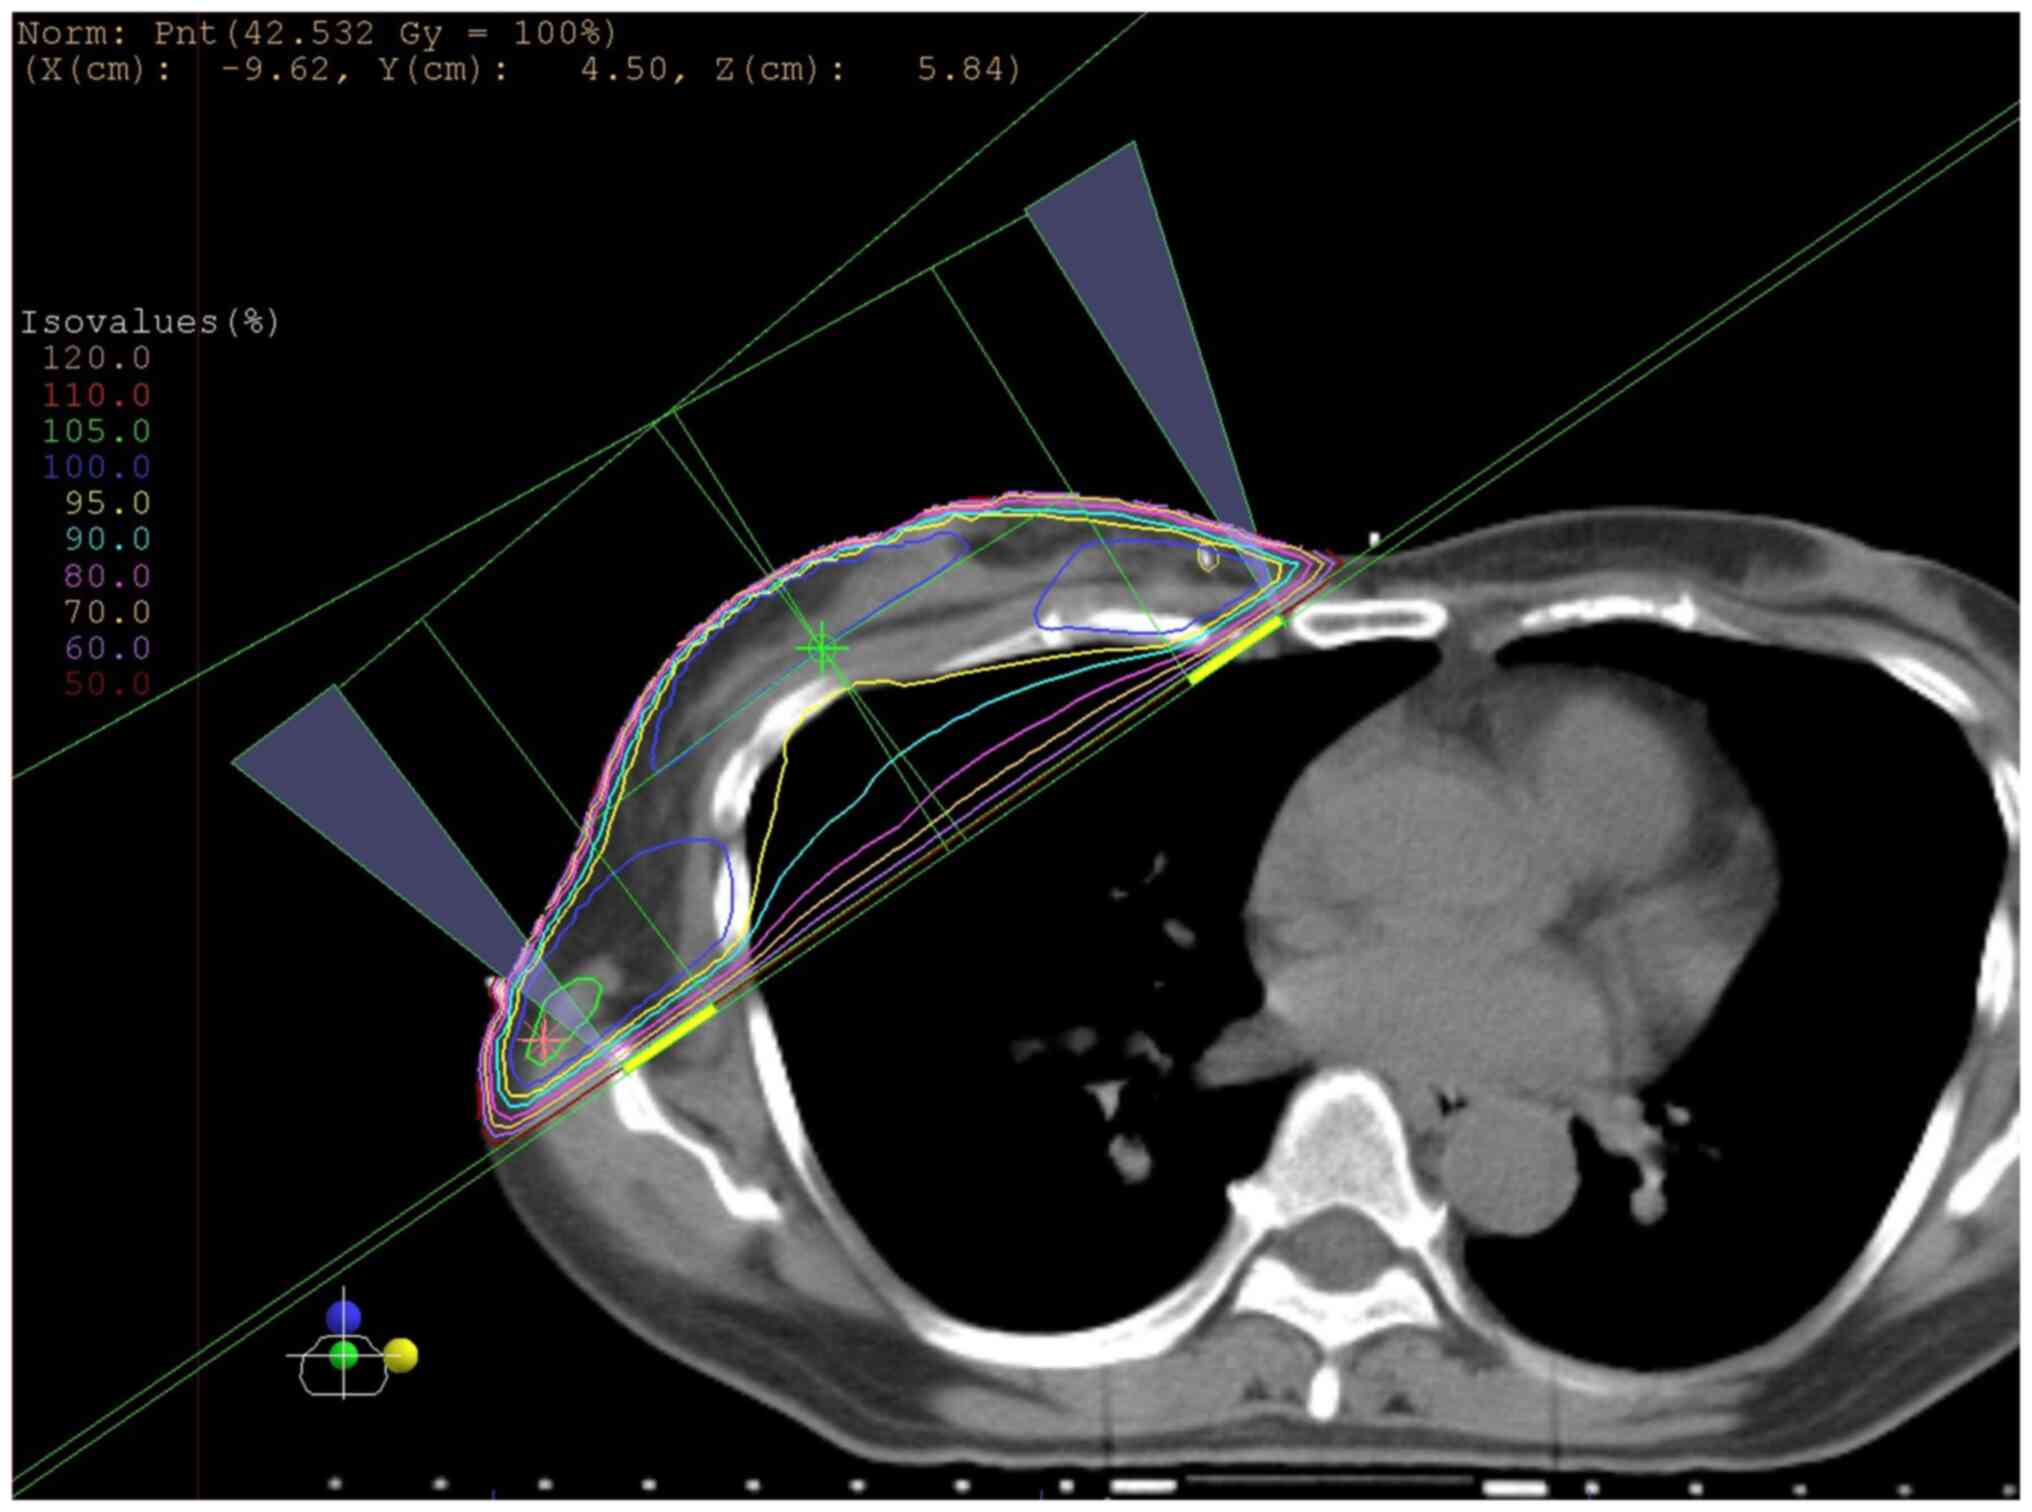Click the 90.0 isovalue label
Screen dimensions: 2032x1512
pos(107,539)
